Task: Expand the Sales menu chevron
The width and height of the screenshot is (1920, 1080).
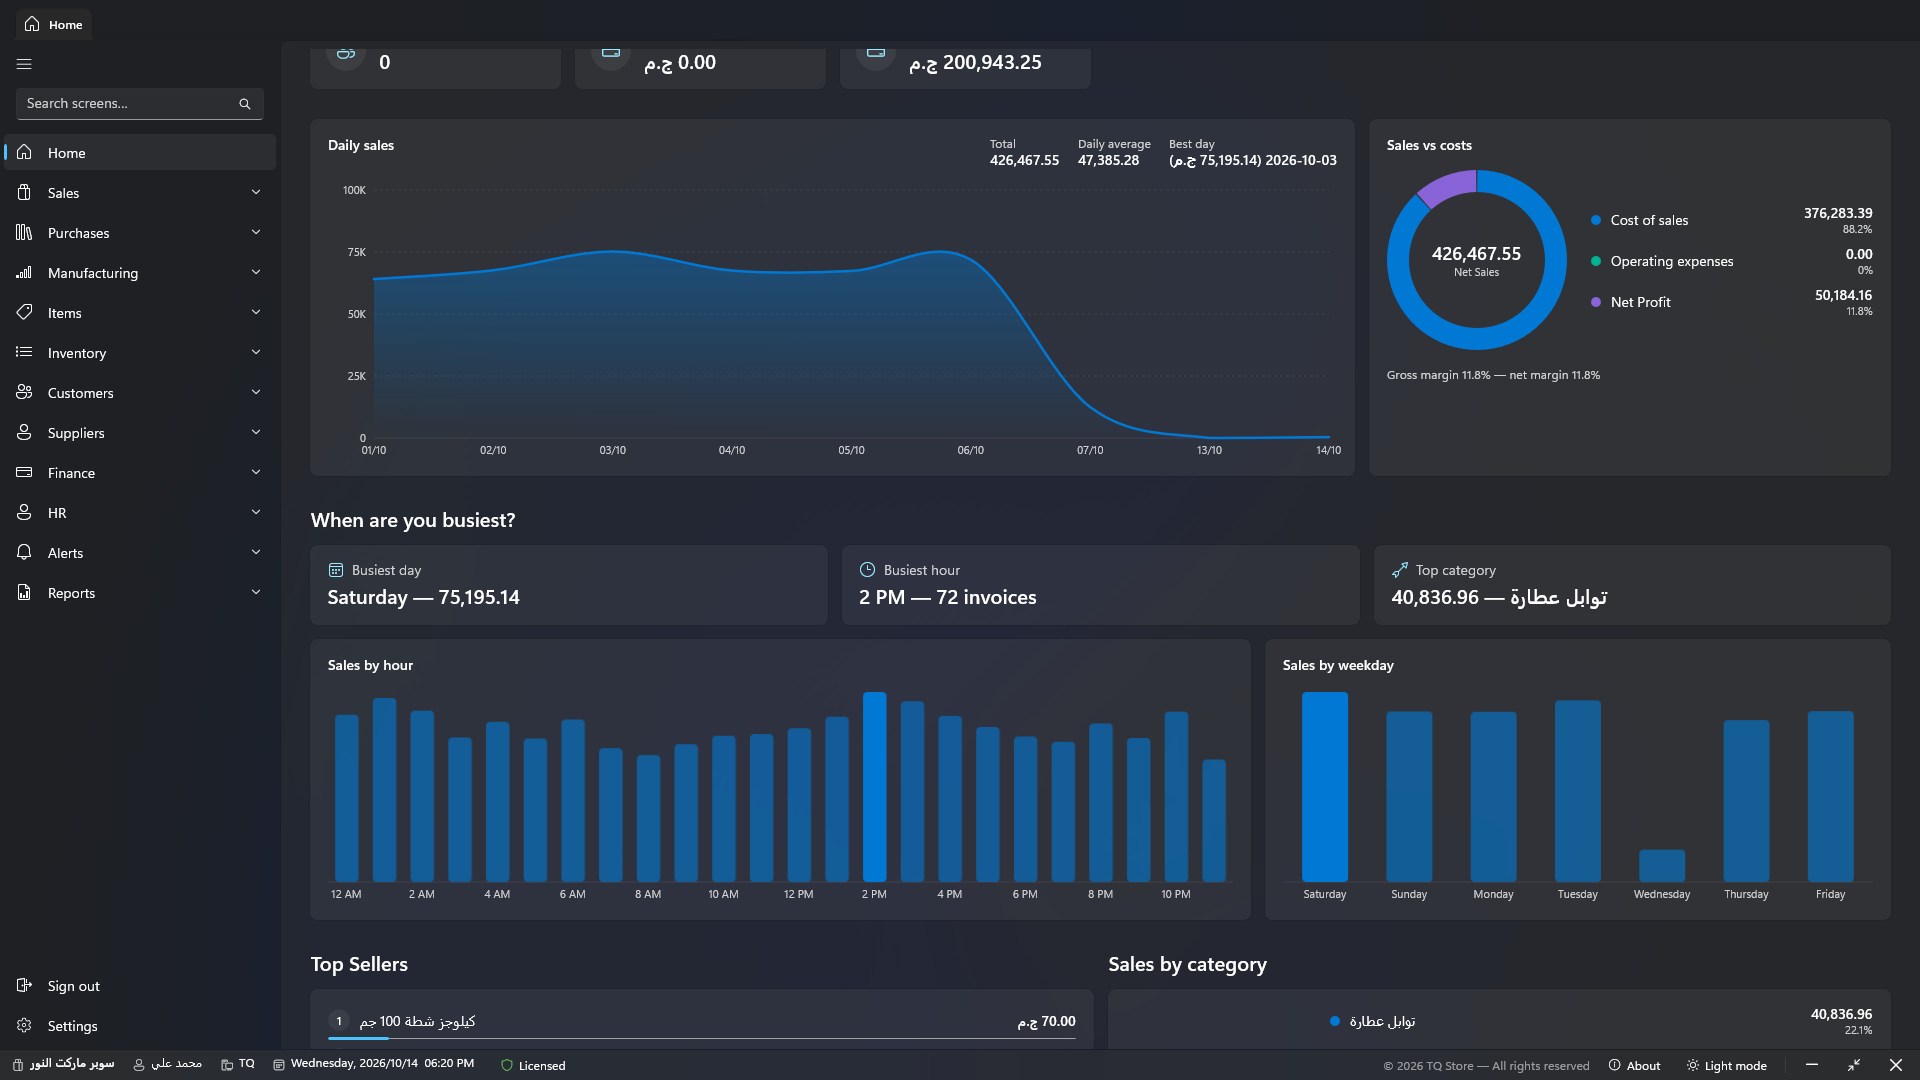Action: click(256, 192)
